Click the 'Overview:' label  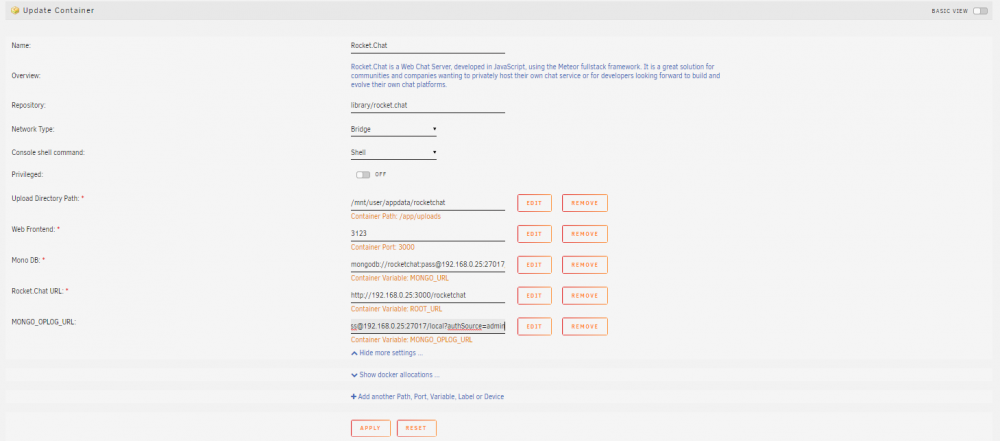tap(26, 76)
